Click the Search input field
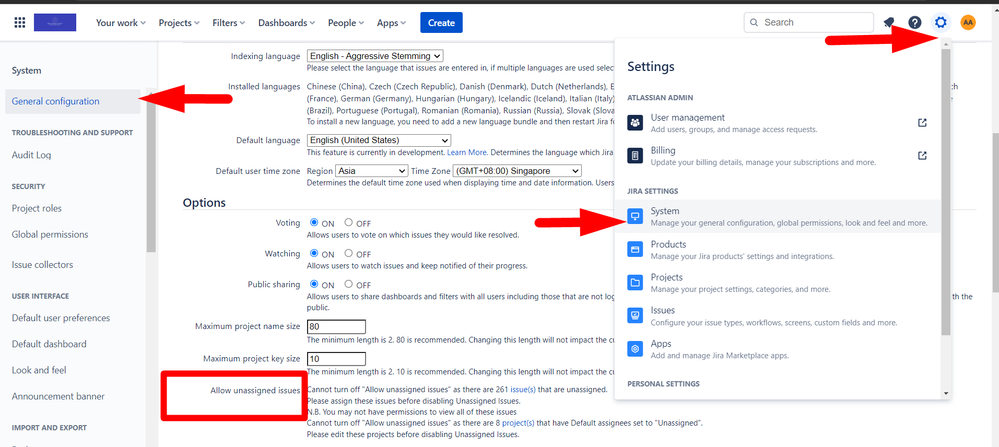This screenshot has height=447, width=999. (809, 22)
